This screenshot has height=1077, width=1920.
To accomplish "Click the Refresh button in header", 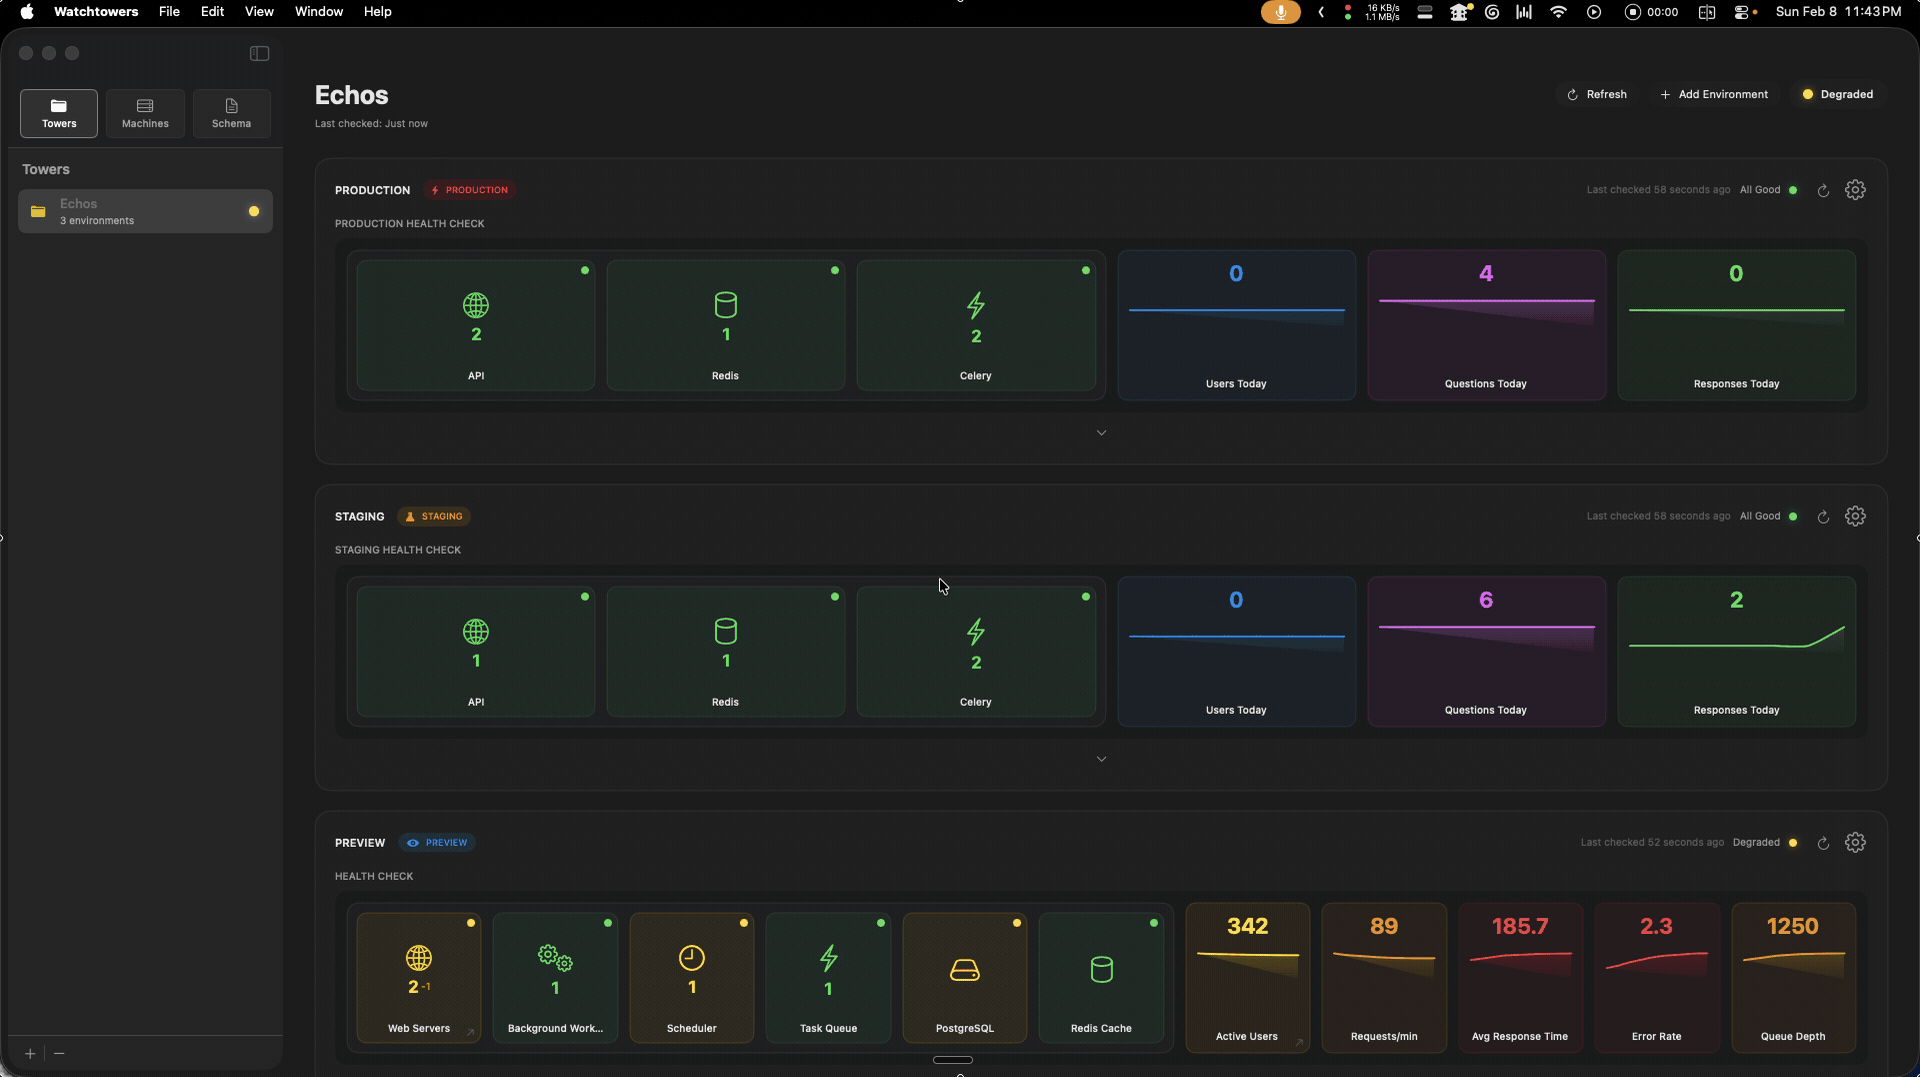I will coord(1597,94).
